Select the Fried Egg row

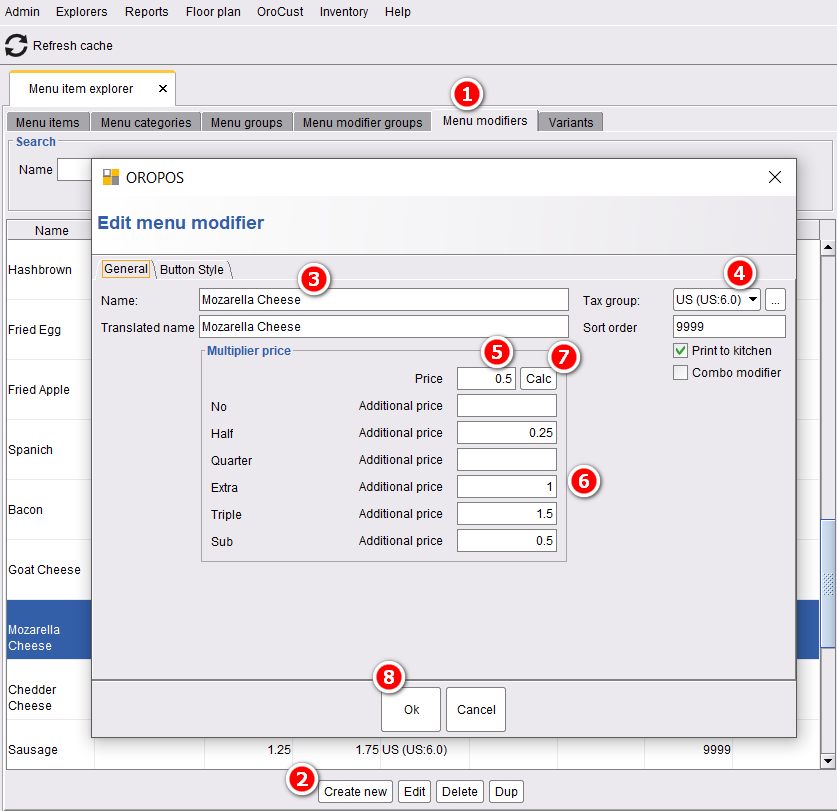(x=49, y=329)
